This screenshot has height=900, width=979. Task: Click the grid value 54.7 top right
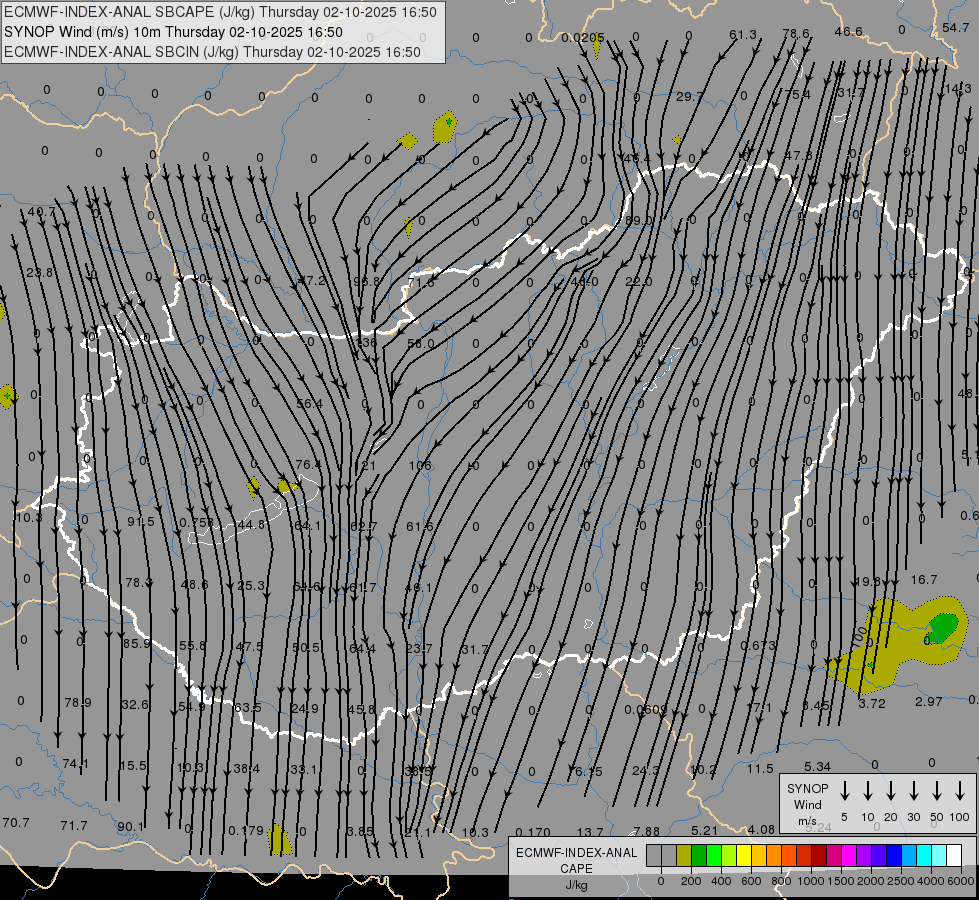[x=956, y=27]
